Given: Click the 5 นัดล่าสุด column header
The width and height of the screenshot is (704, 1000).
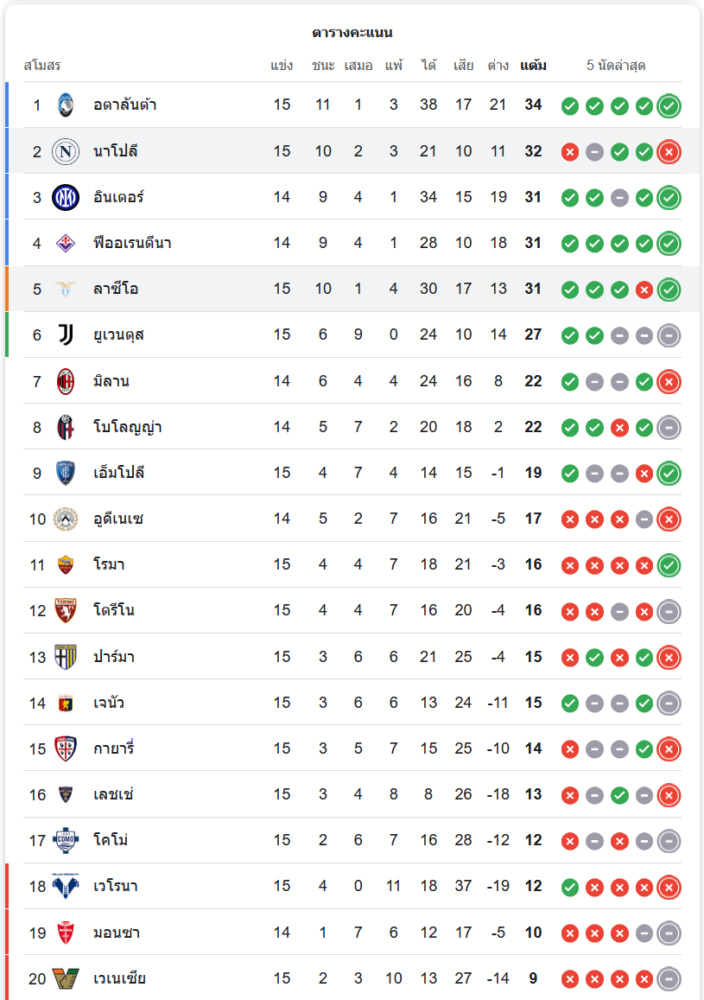Looking at the screenshot, I should (x=615, y=66).
